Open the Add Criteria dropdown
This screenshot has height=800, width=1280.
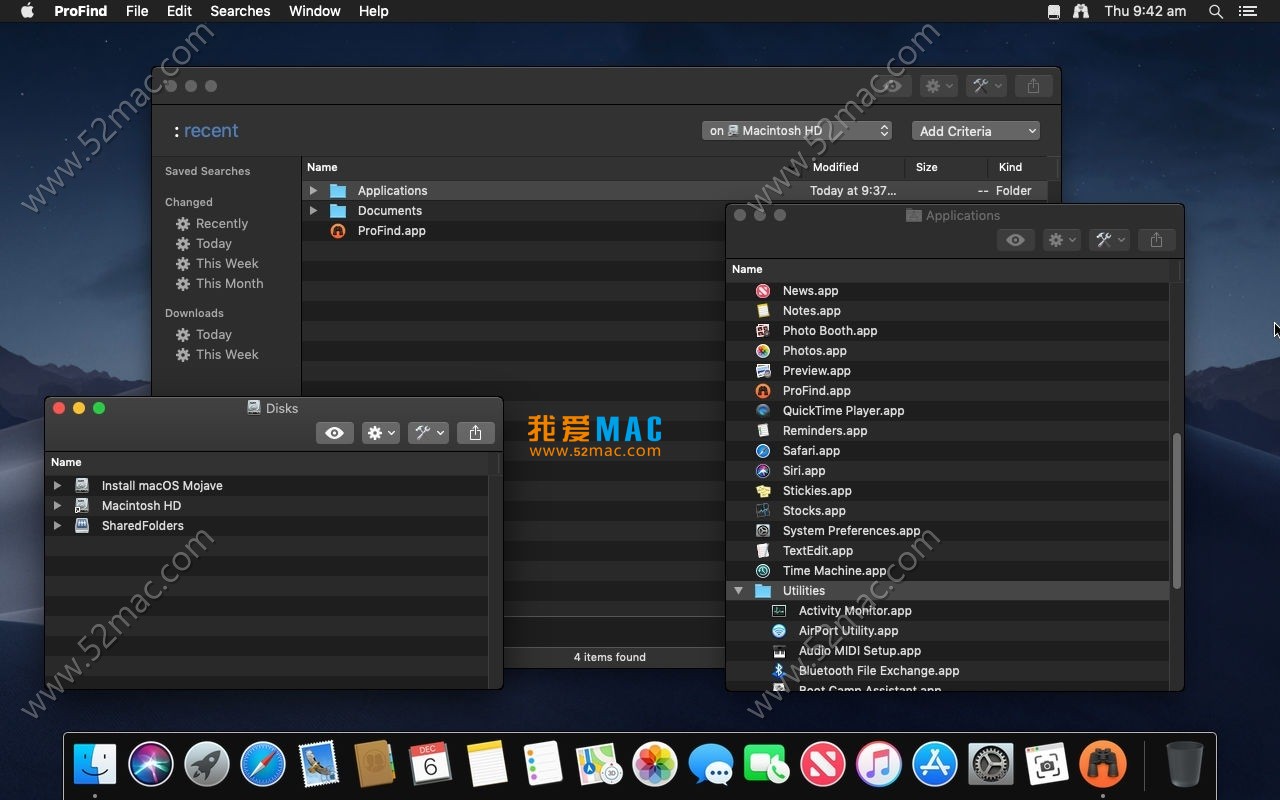tap(976, 131)
